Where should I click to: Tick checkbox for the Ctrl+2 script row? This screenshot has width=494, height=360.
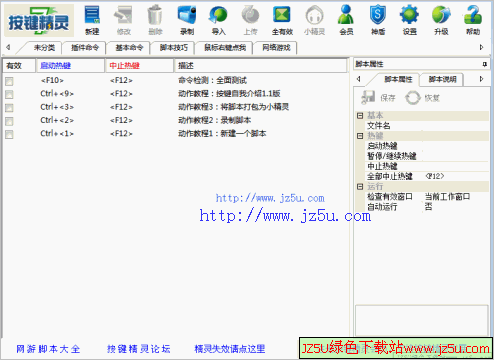click(x=9, y=121)
